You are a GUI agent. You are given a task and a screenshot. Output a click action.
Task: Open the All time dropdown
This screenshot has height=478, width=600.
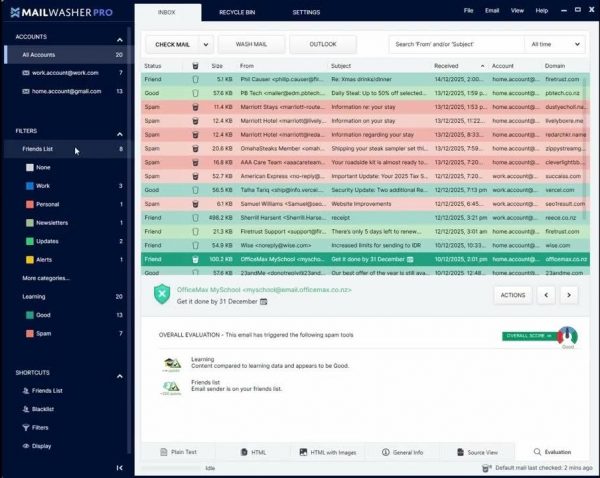click(555, 44)
